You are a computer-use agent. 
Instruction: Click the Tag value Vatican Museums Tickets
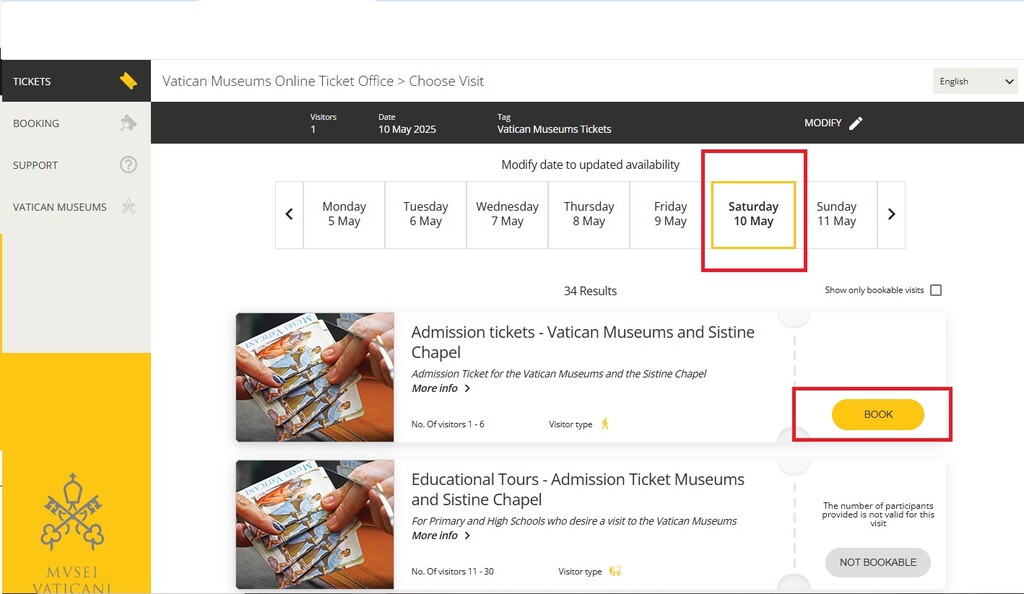[554, 129]
